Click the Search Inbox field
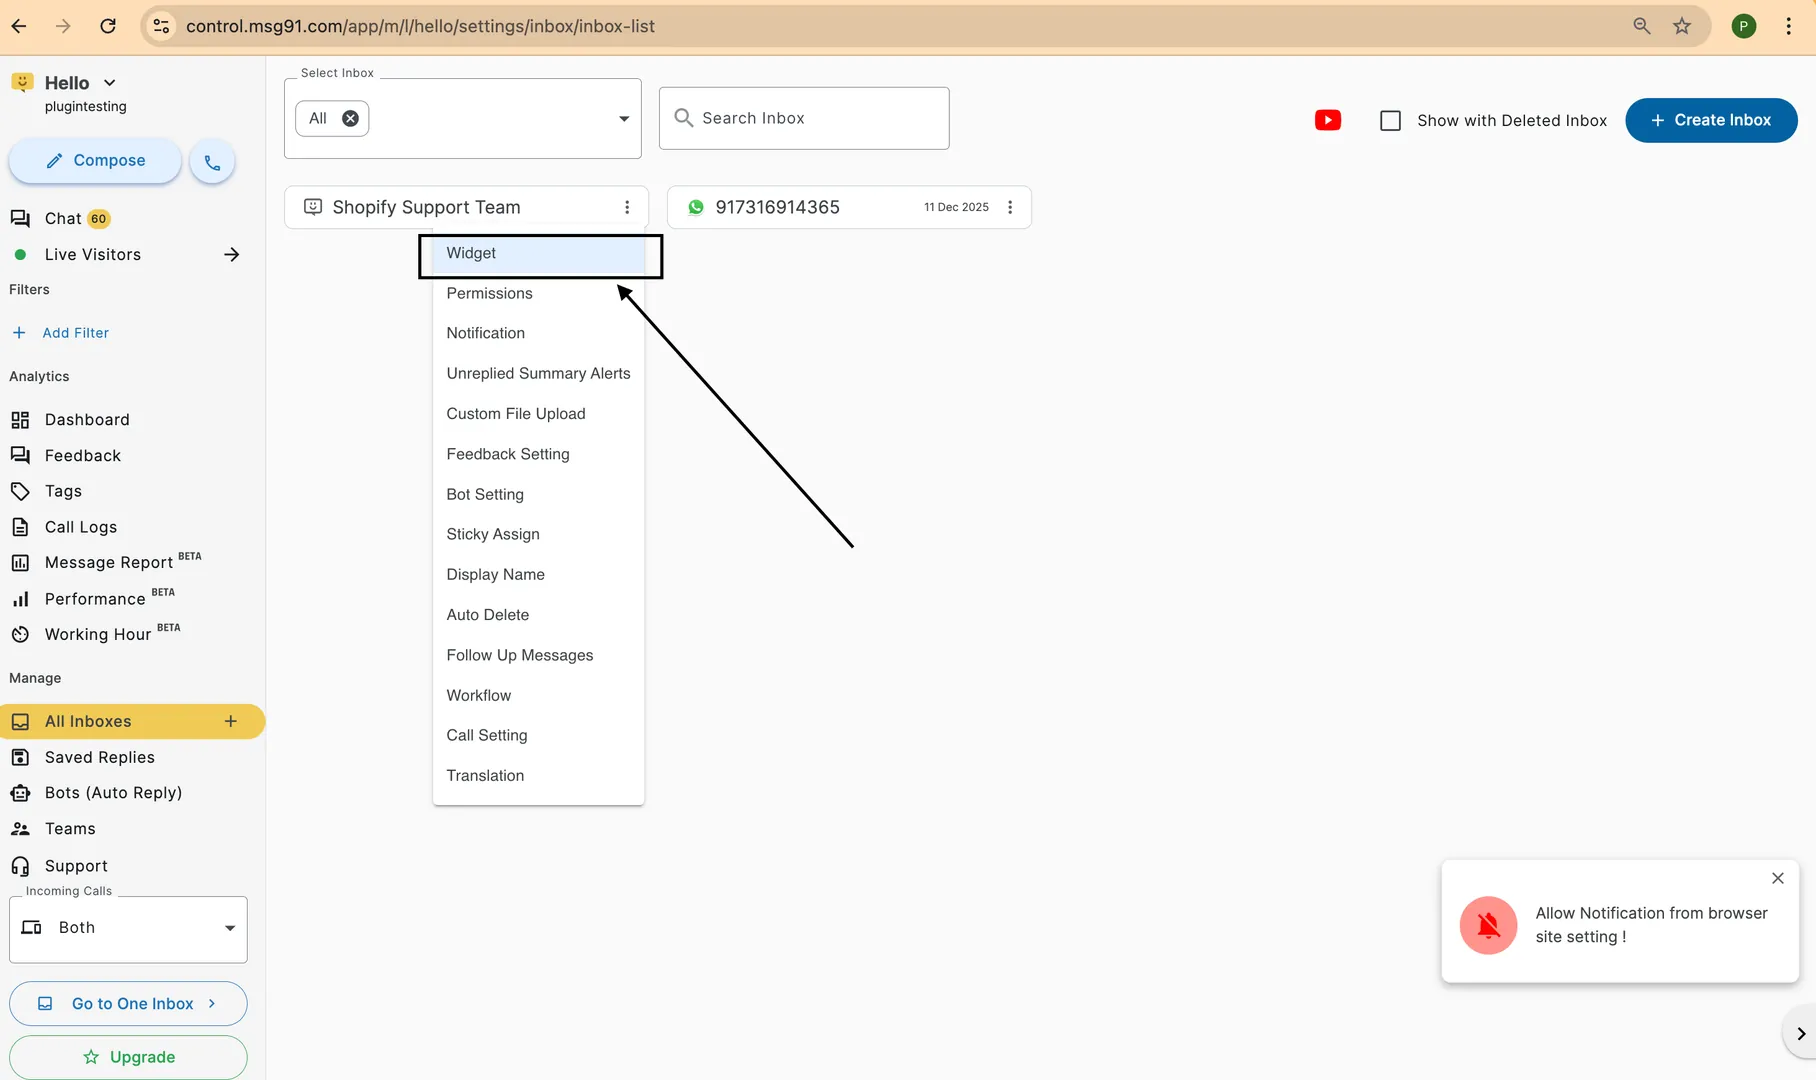The width and height of the screenshot is (1816, 1080). [804, 118]
